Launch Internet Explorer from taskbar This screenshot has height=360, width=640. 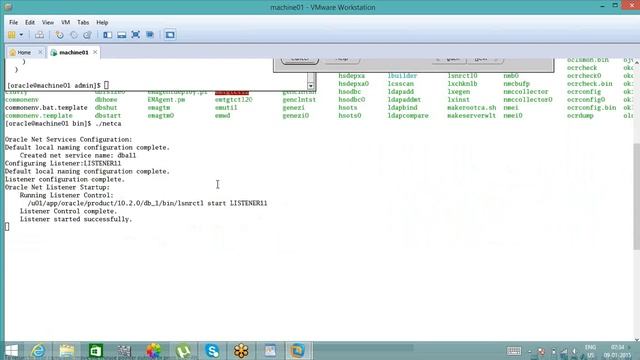(38, 351)
